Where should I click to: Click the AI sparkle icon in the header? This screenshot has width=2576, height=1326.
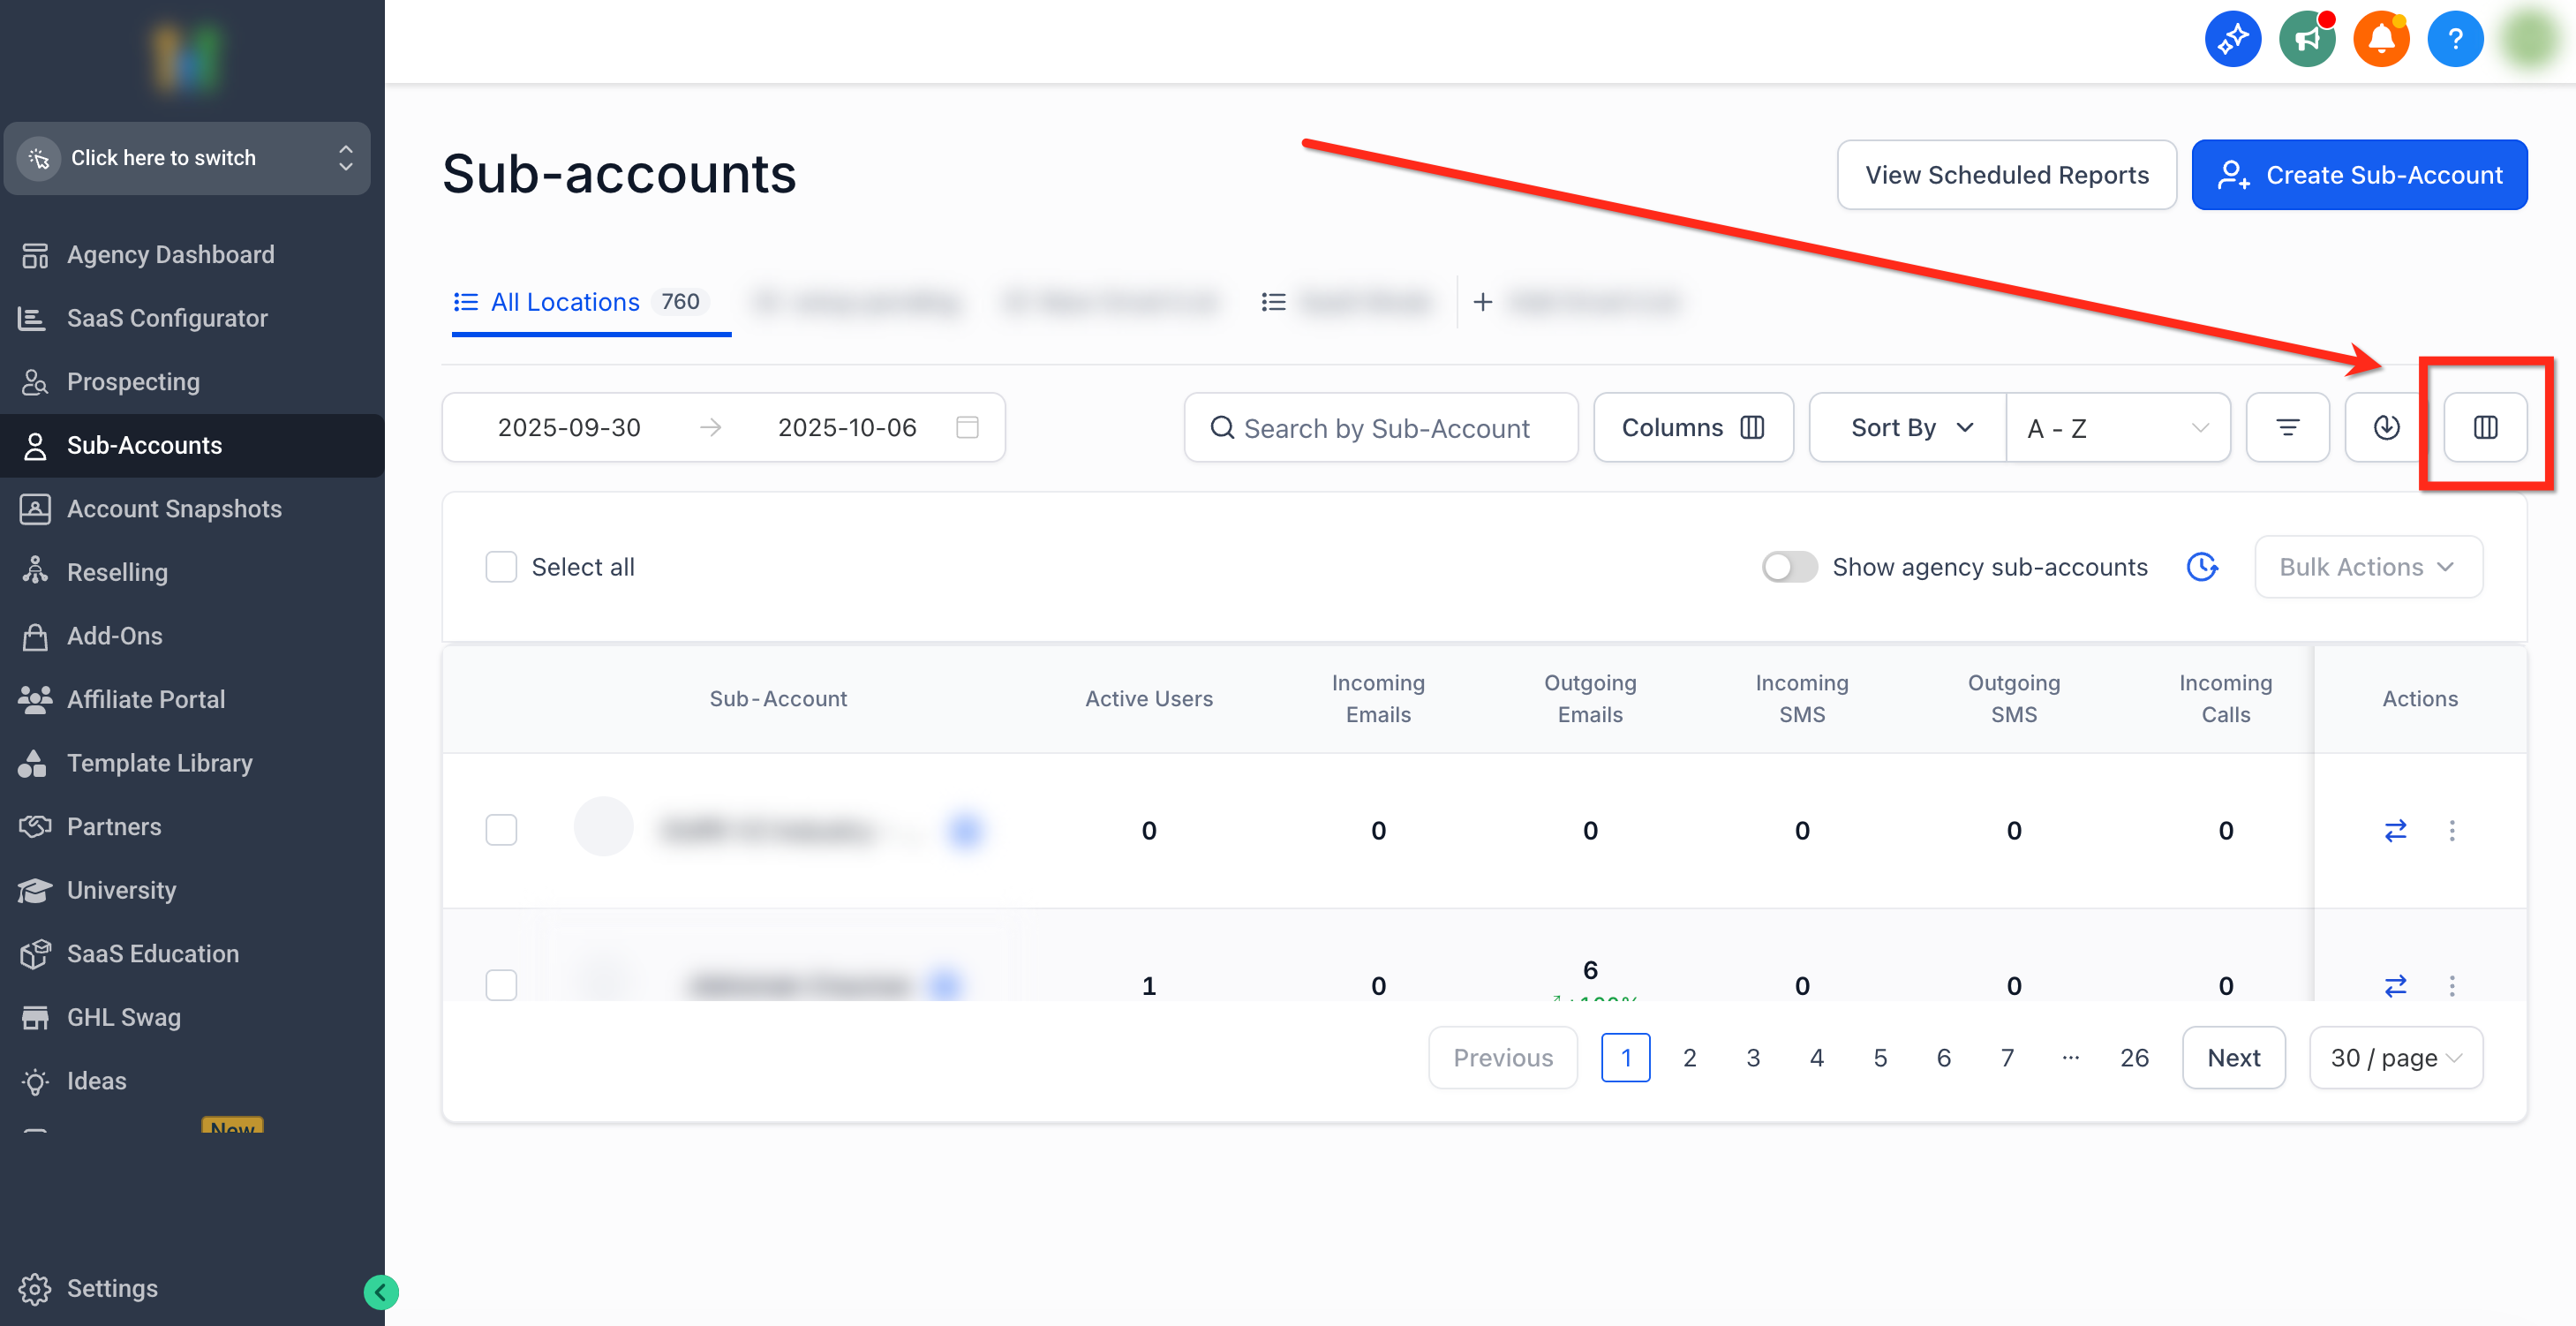click(2232, 40)
